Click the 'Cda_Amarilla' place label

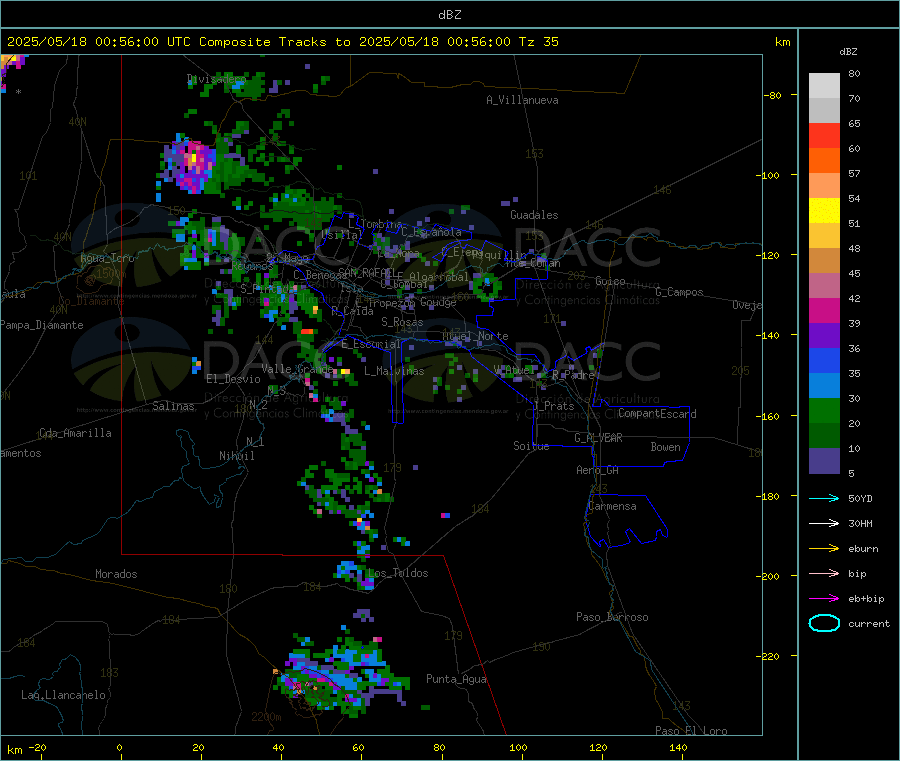click(75, 433)
